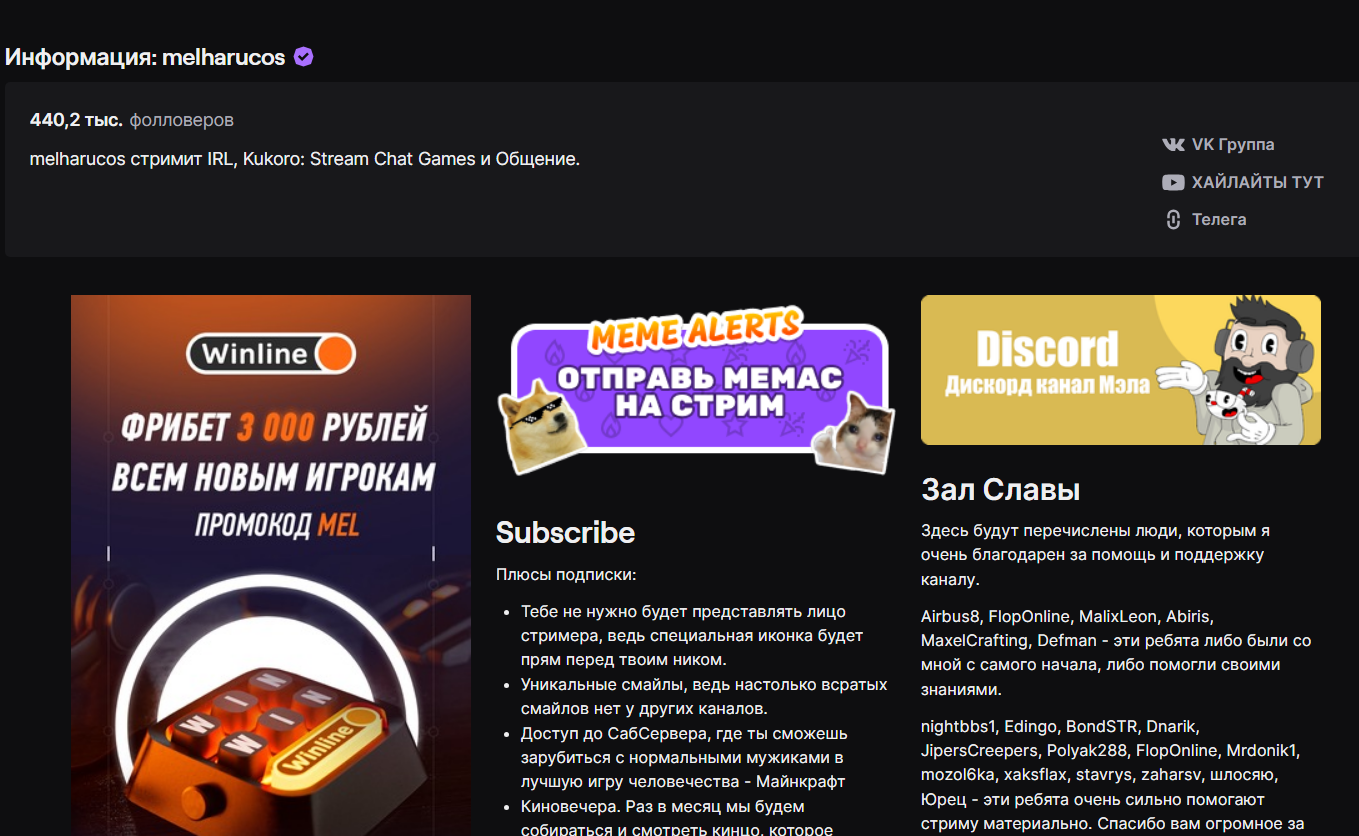
Task: Click the paragraph starting with Airbus8
Action: (x=1116, y=653)
